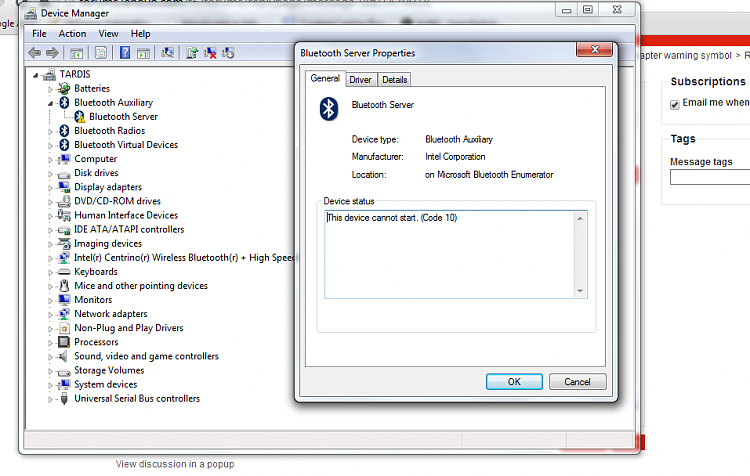The width and height of the screenshot is (750, 476).
Task: Close the Bluetooth Server Properties dialog
Action: (x=595, y=49)
